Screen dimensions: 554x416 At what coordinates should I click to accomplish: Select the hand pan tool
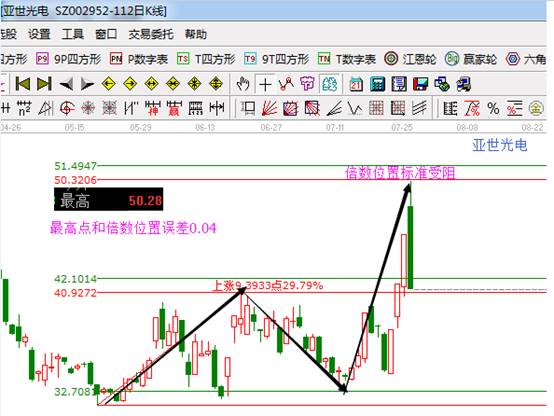(x=243, y=84)
